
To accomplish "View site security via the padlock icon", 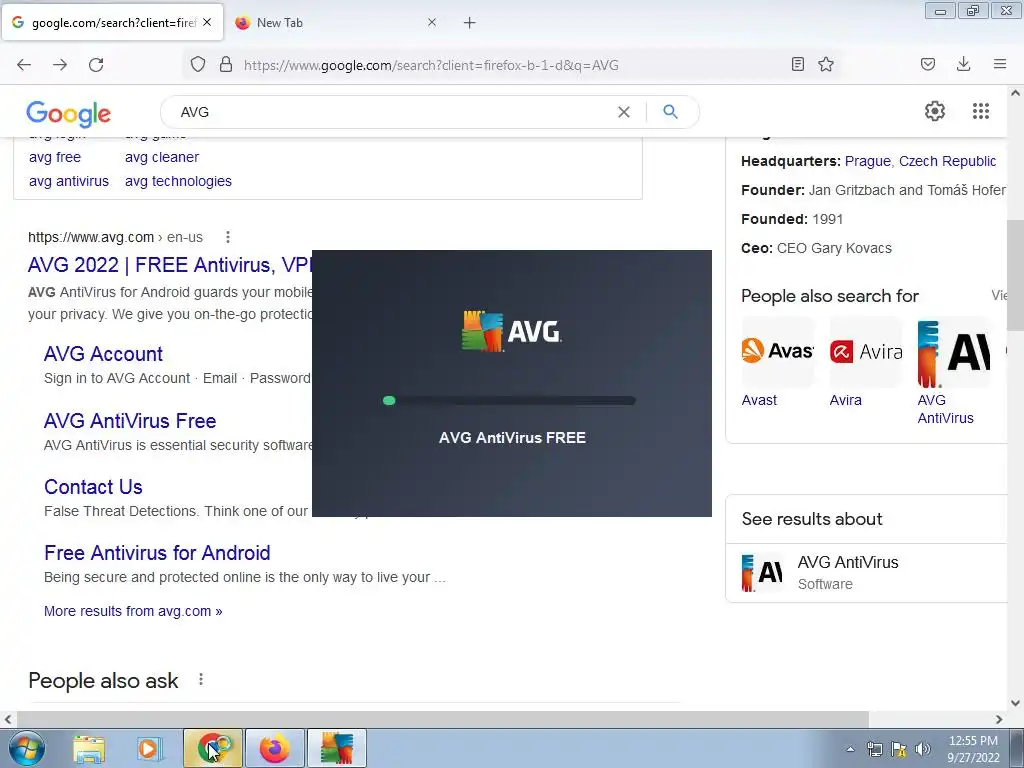I will coord(226,64).
